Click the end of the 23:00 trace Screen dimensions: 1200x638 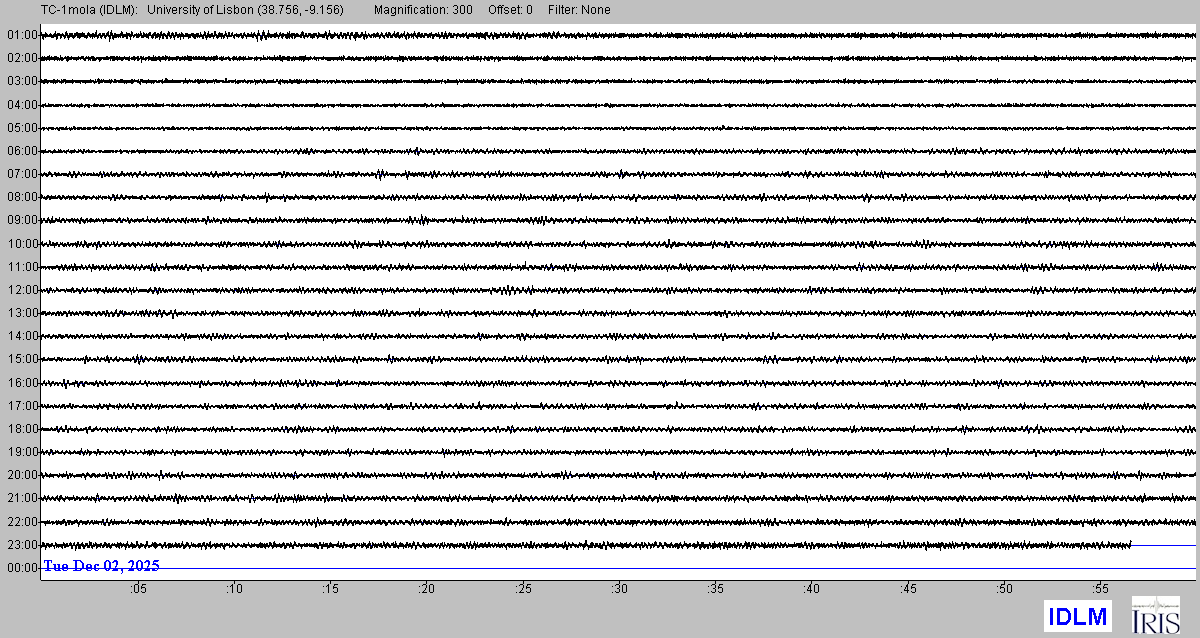click(x=1130, y=545)
